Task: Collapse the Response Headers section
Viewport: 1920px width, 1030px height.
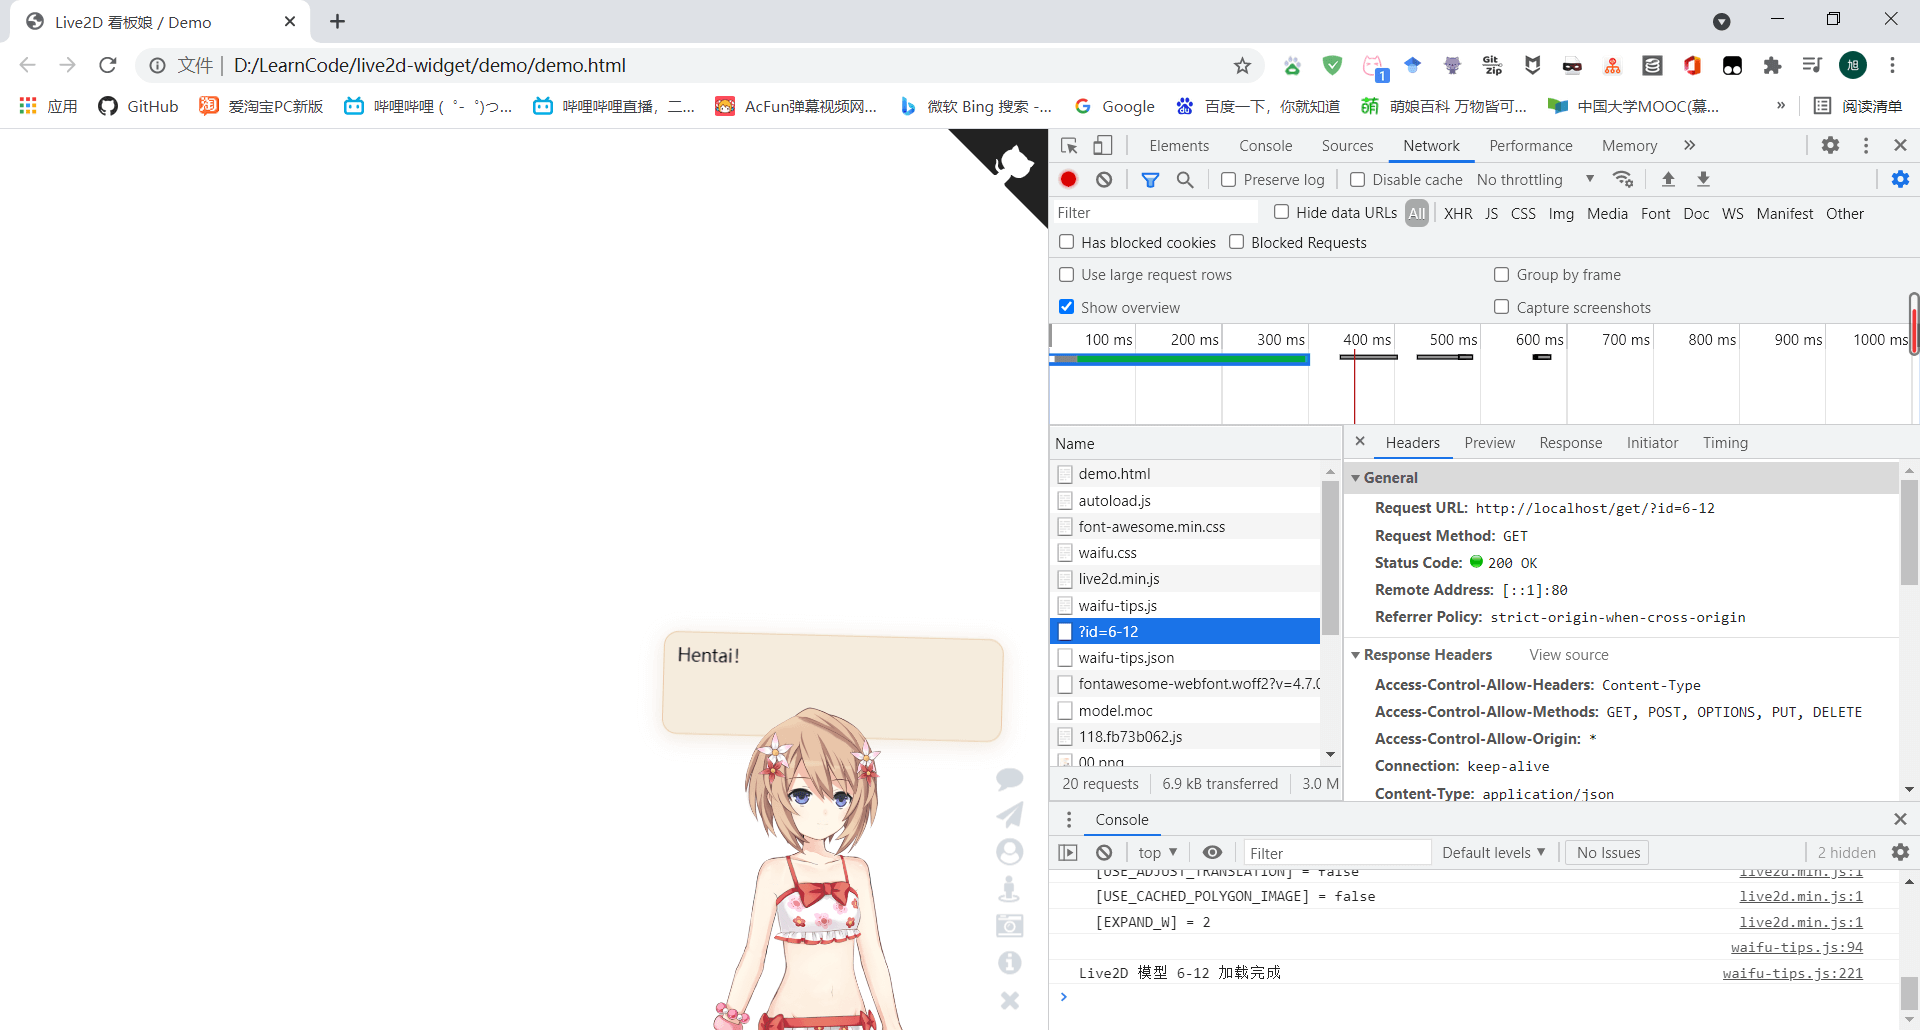Action: click(x=1357, y=654)
